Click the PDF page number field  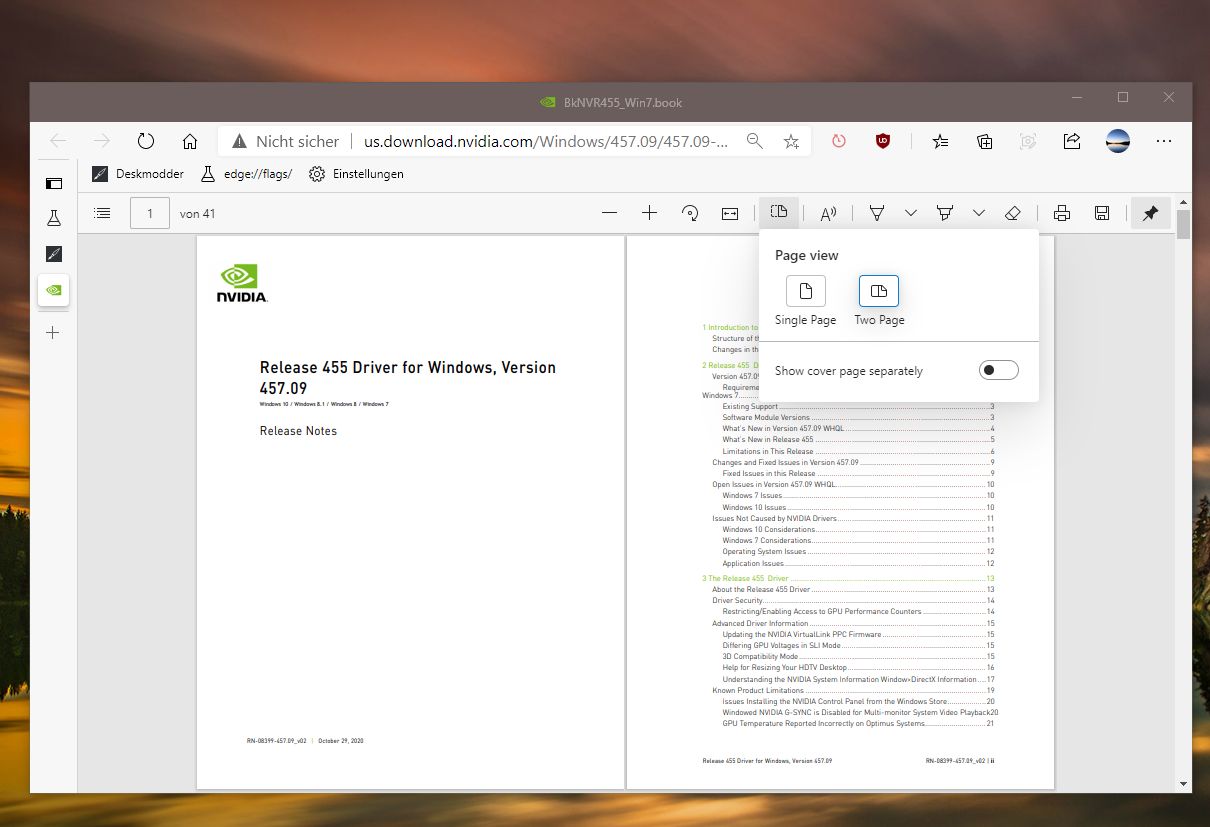pos(150,213)
